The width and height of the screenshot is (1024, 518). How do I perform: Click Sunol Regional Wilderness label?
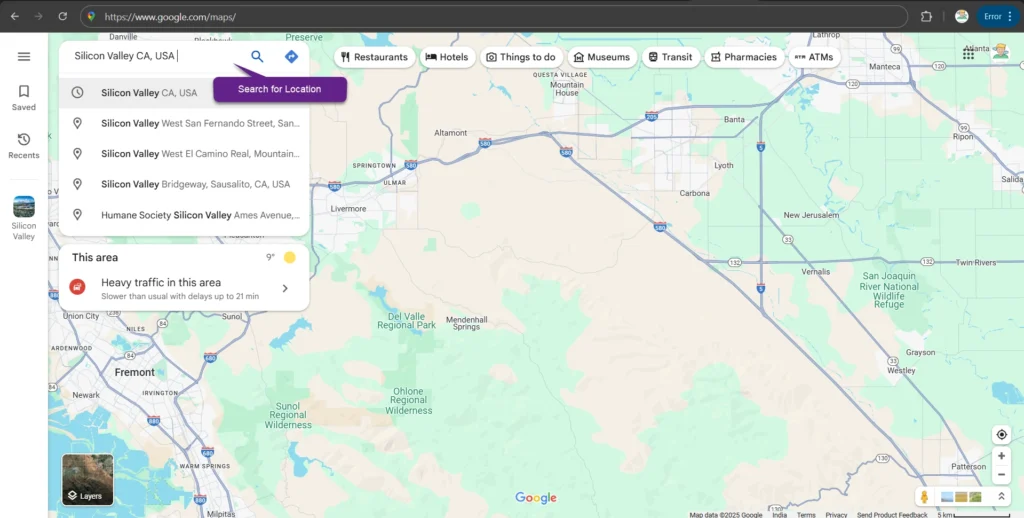point(288,415)
